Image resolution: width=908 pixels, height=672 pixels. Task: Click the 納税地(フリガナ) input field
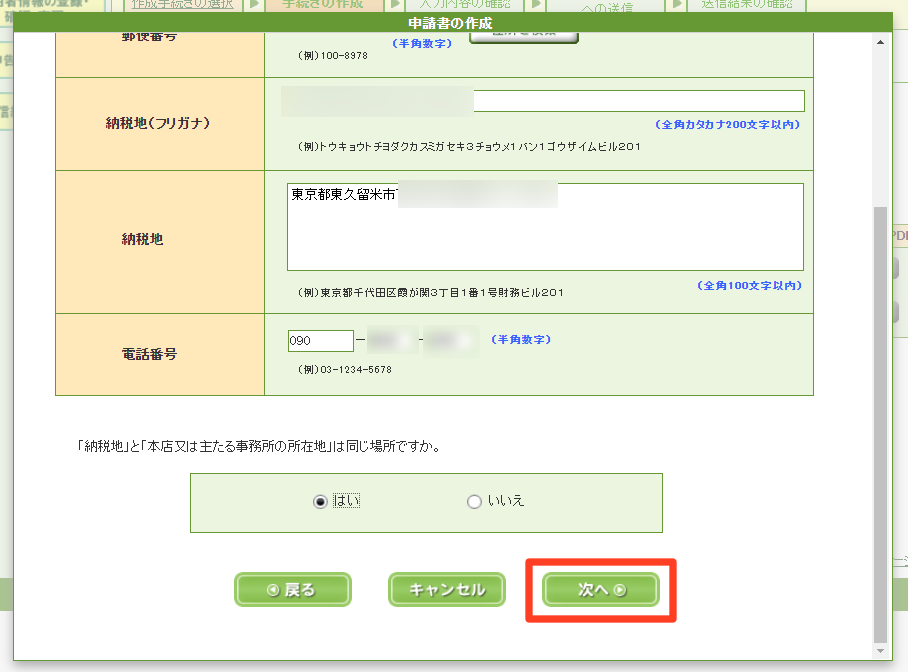click(x=544, y=101)
